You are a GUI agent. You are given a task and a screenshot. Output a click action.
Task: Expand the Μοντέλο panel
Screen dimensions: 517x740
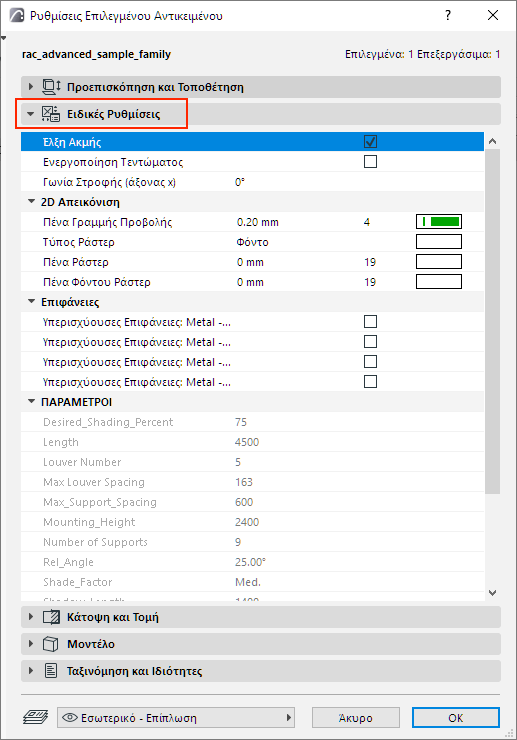pos(31,644)
